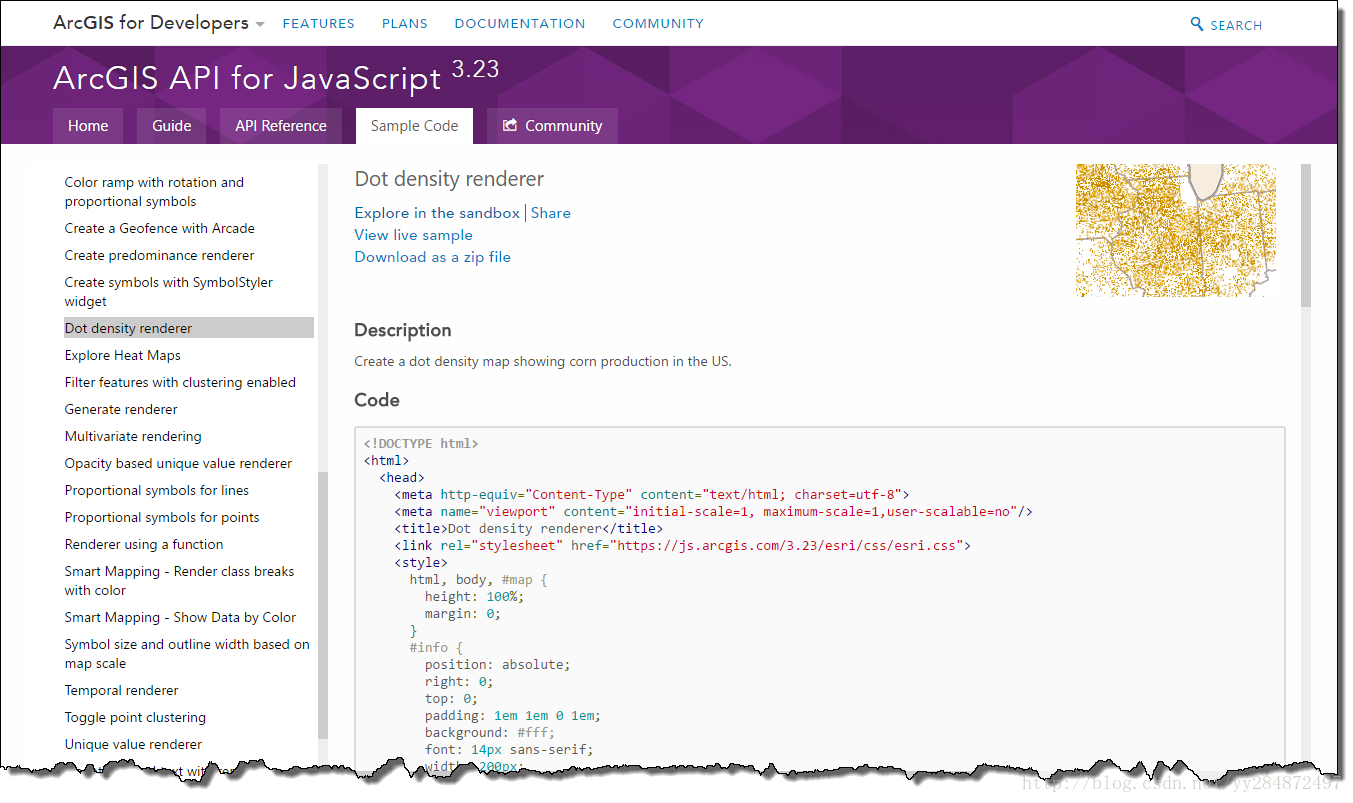
Task: Open the Community tab
Action: pos(552,126)
